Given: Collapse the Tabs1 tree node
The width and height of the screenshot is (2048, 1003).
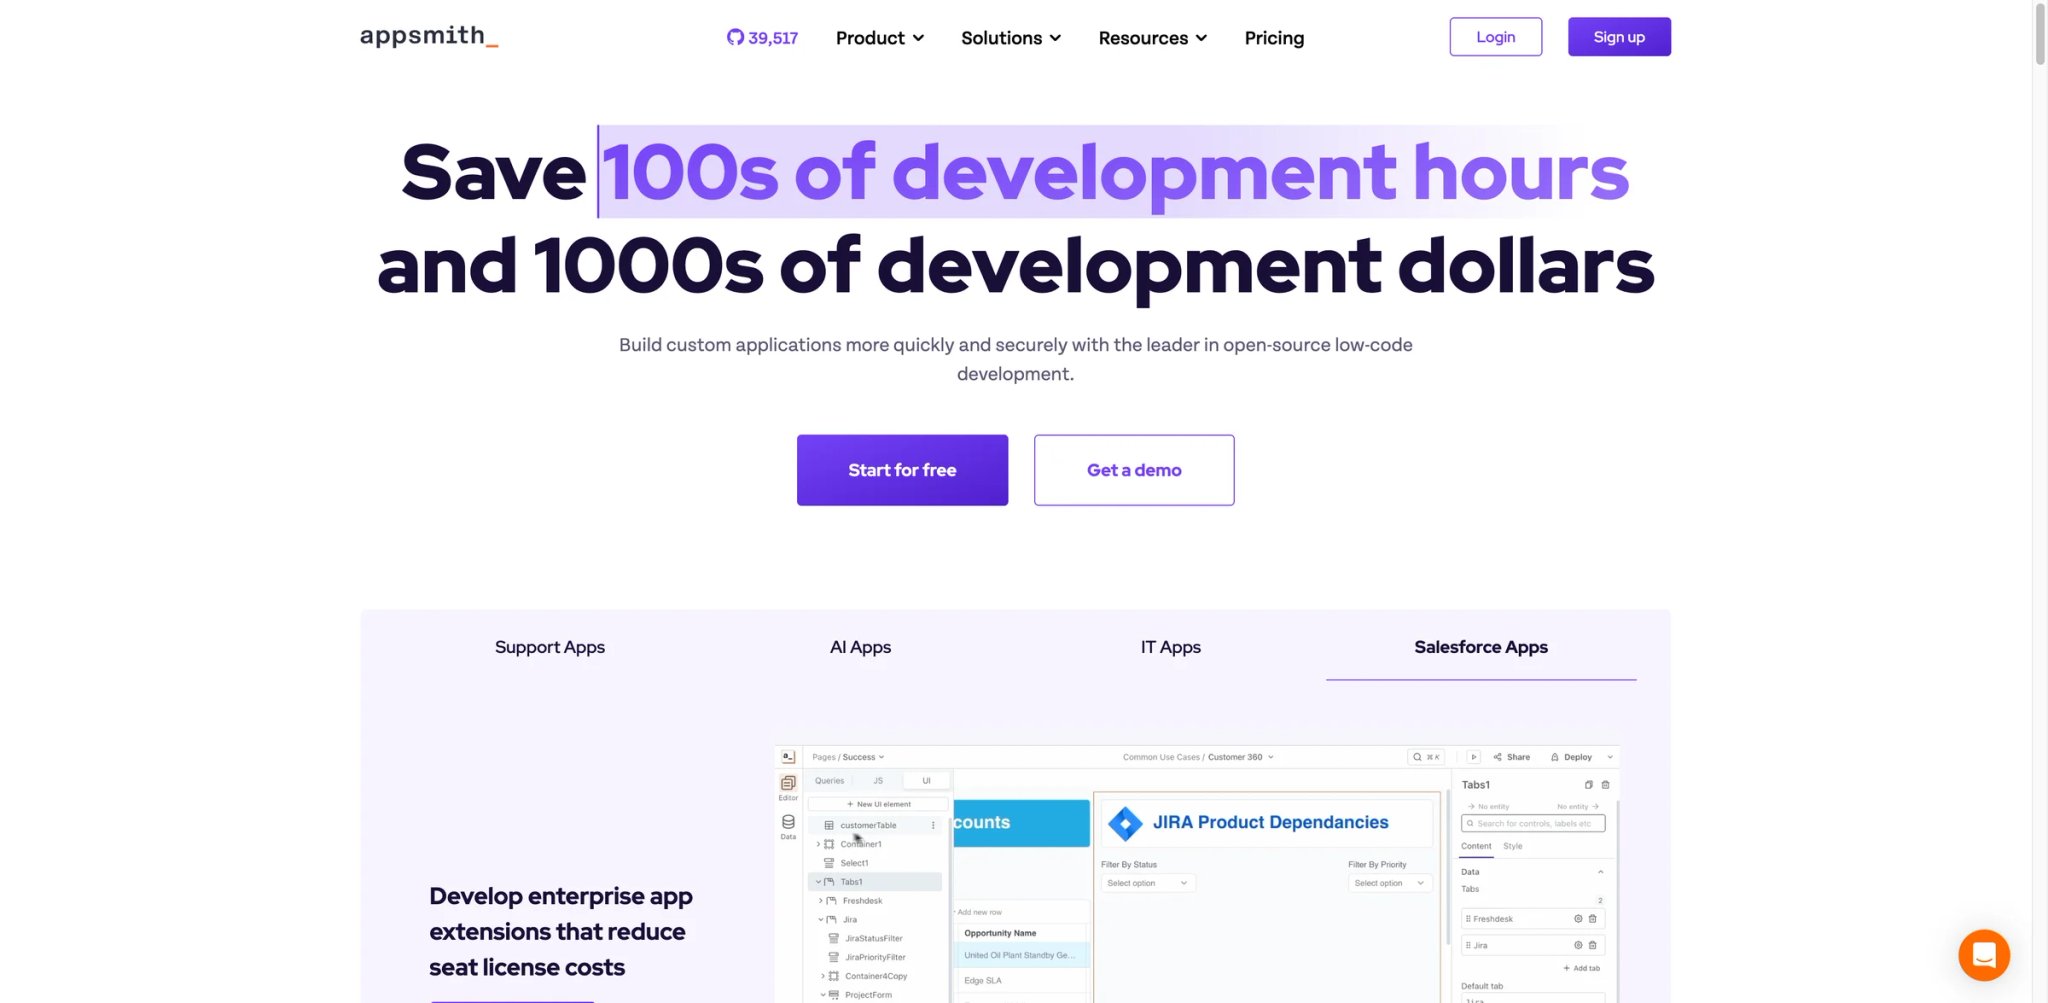Looking at the screenshot, I should pyautogui.click(x=818, y=882).
